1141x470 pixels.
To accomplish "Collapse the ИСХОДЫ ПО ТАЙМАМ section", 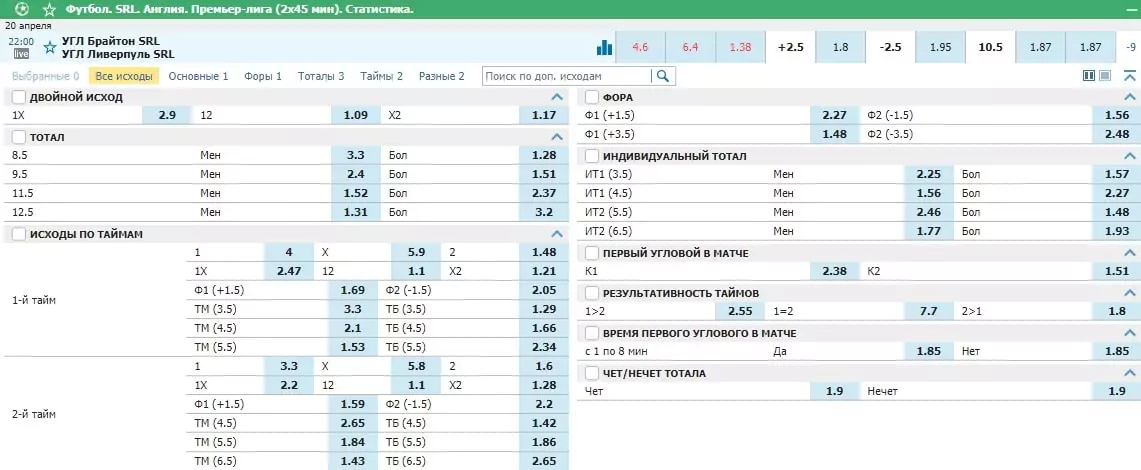I will point(557,234).
